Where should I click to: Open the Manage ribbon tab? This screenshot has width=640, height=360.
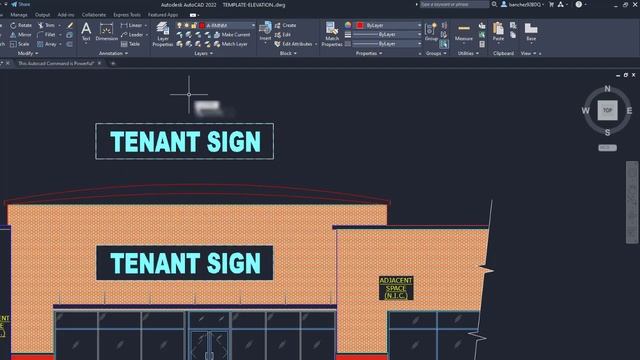point(19,15)
